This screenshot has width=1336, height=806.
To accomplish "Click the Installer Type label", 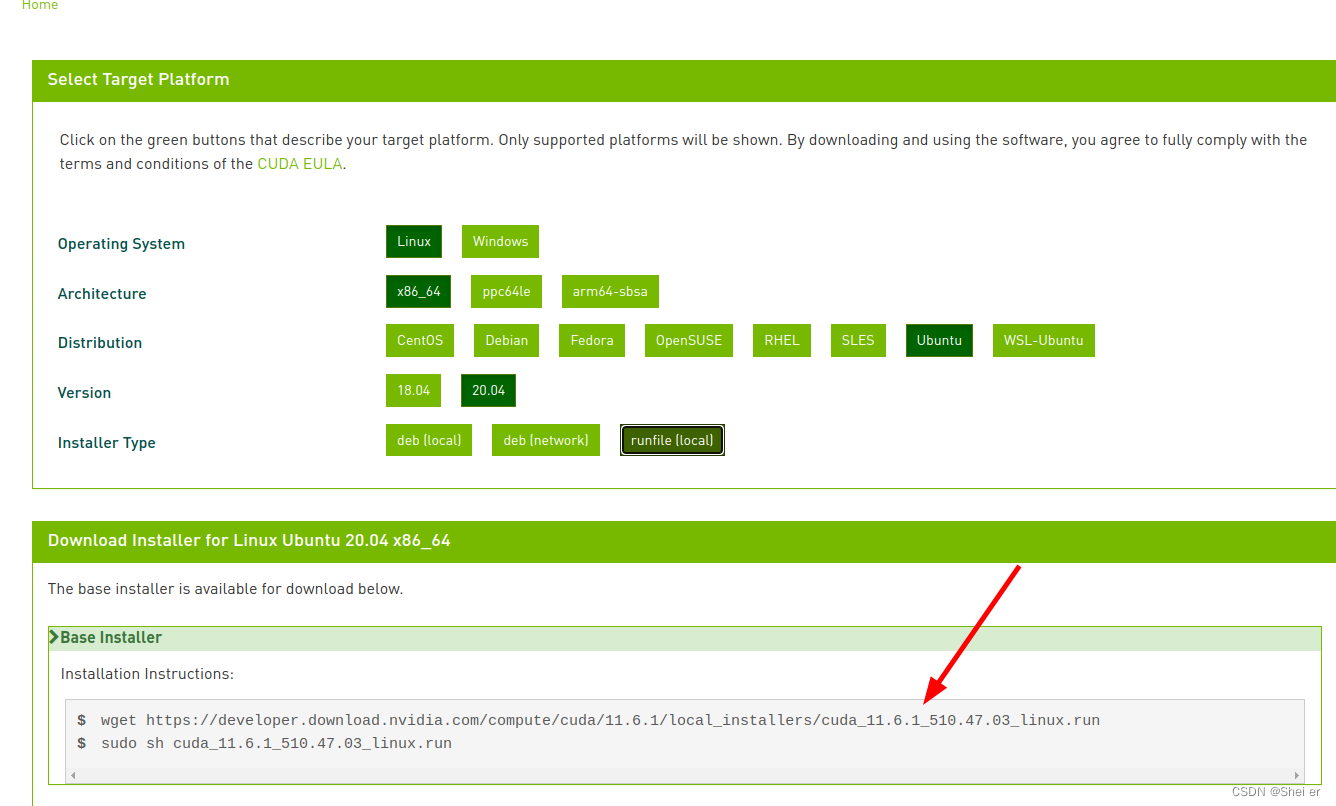I will pos(107,443).
